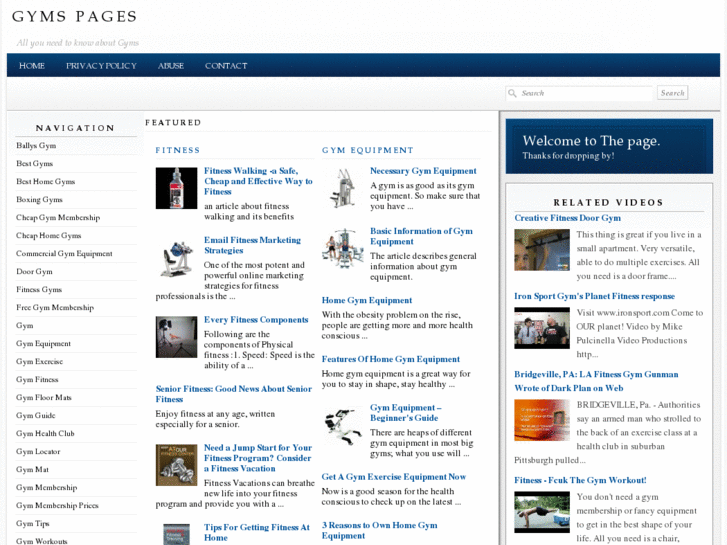
Task: Open Iron Sport Gym's Planet Fitness response
Action: (x=594, y=296)
